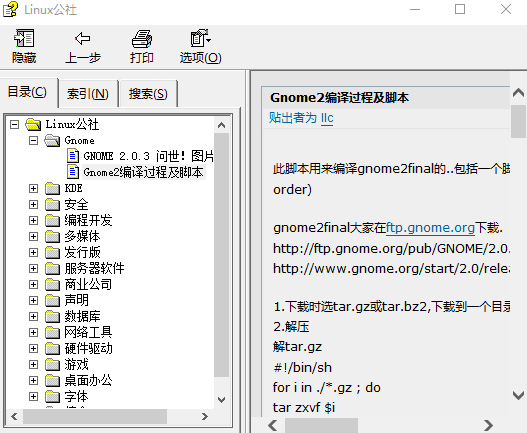Click the content pane's horizontal scroll right arrow

click(488, 425)
